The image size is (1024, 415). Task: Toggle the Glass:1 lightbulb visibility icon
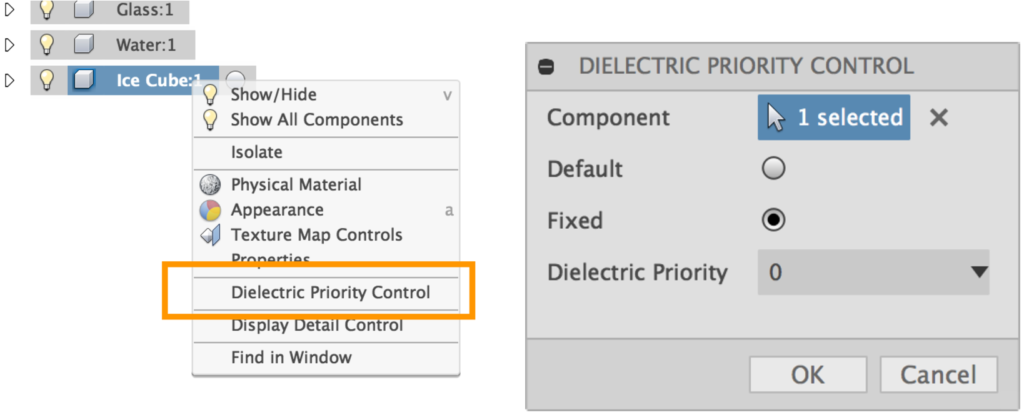[x=46, y=9]
